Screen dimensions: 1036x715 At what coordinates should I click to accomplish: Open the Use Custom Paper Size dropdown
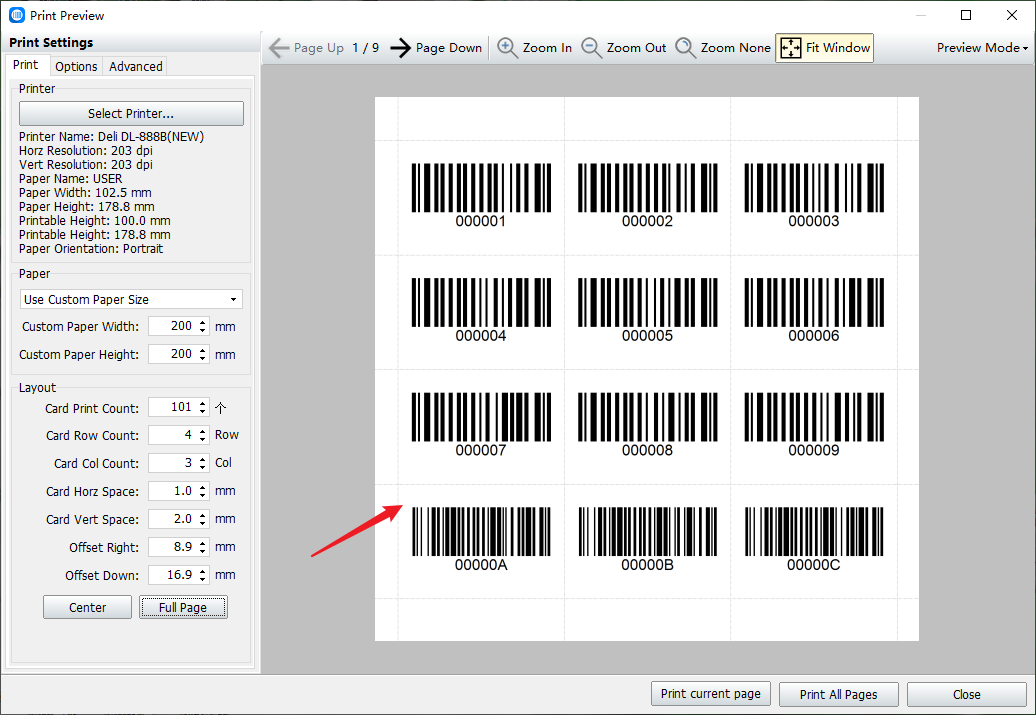pyautogui.click(x=131, y=299)
